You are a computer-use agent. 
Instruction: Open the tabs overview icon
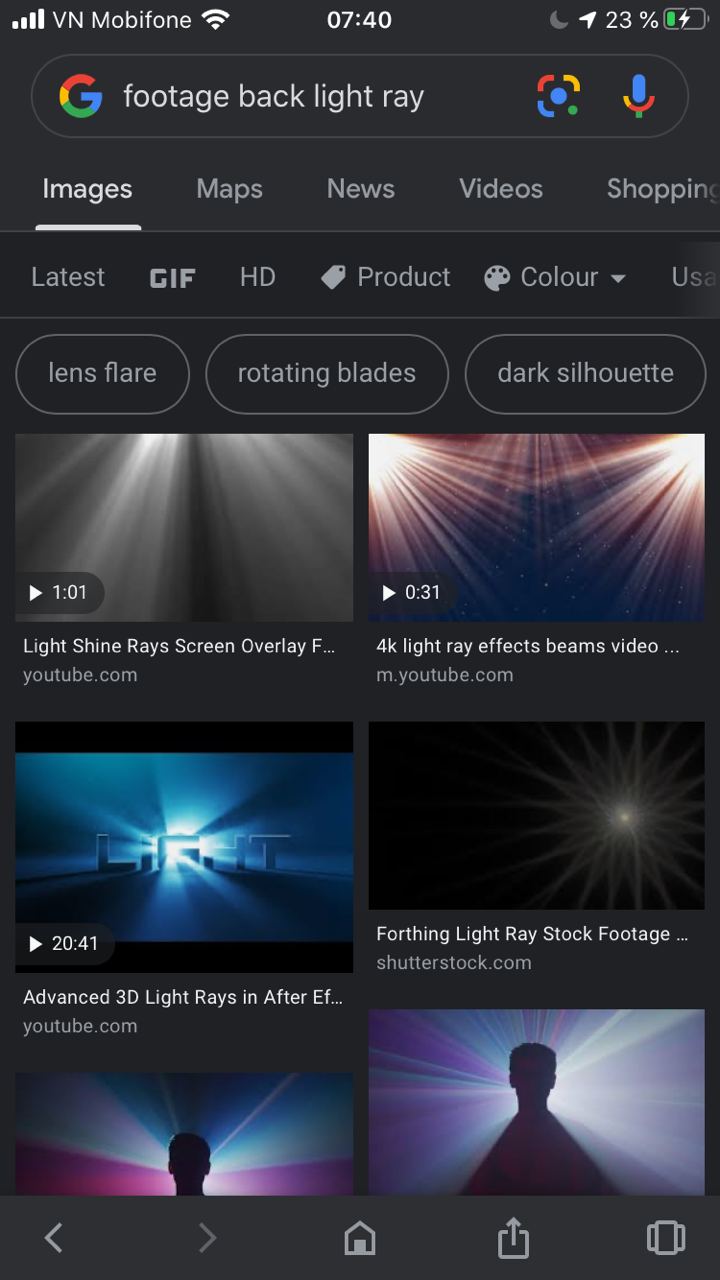point(666,1238)
